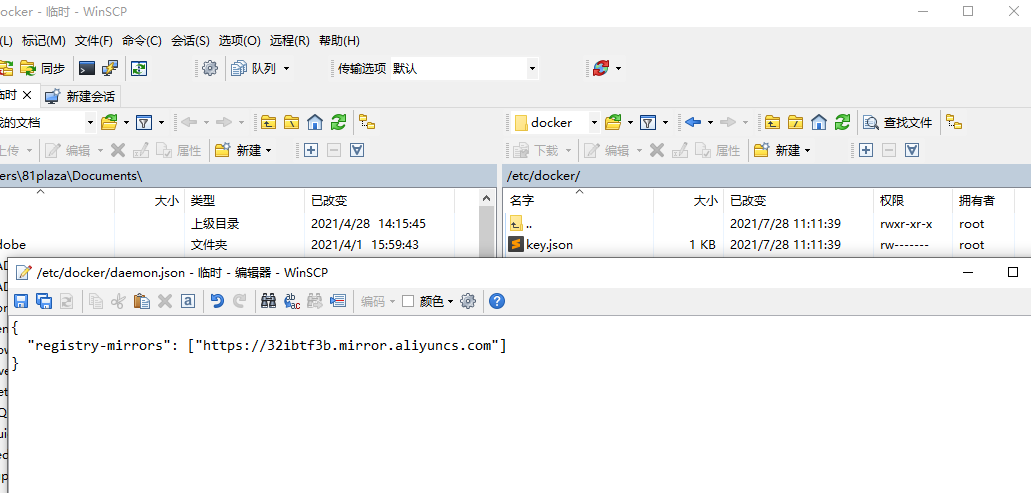Click the Select All icon in editor
This screenshot has height=493, width=1031.
(188, 301)
